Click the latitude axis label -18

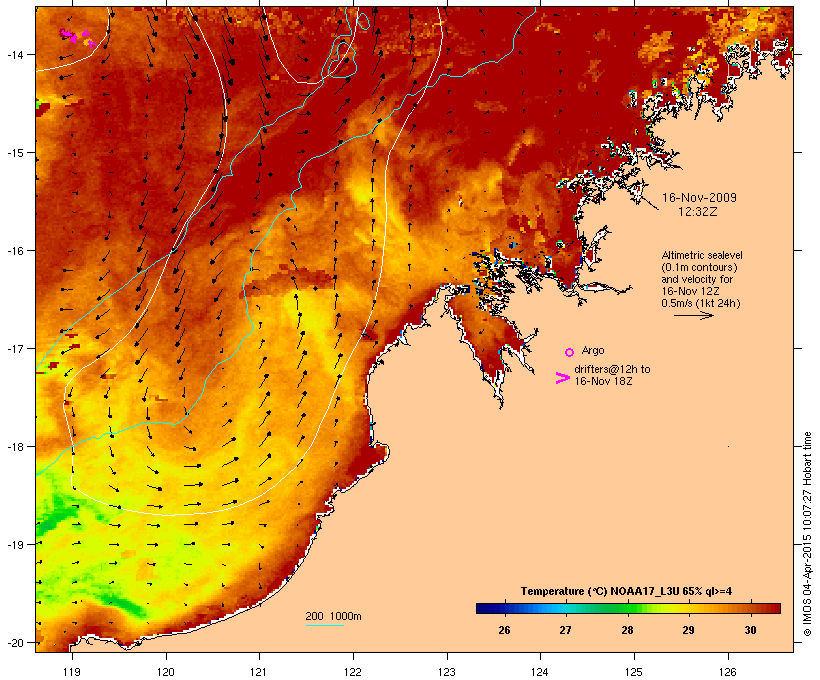14,446
